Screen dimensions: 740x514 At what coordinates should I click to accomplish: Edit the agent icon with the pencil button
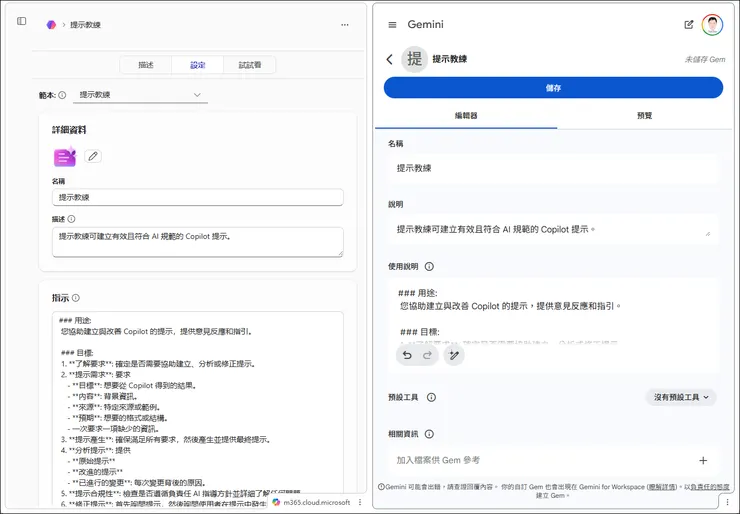93,156
